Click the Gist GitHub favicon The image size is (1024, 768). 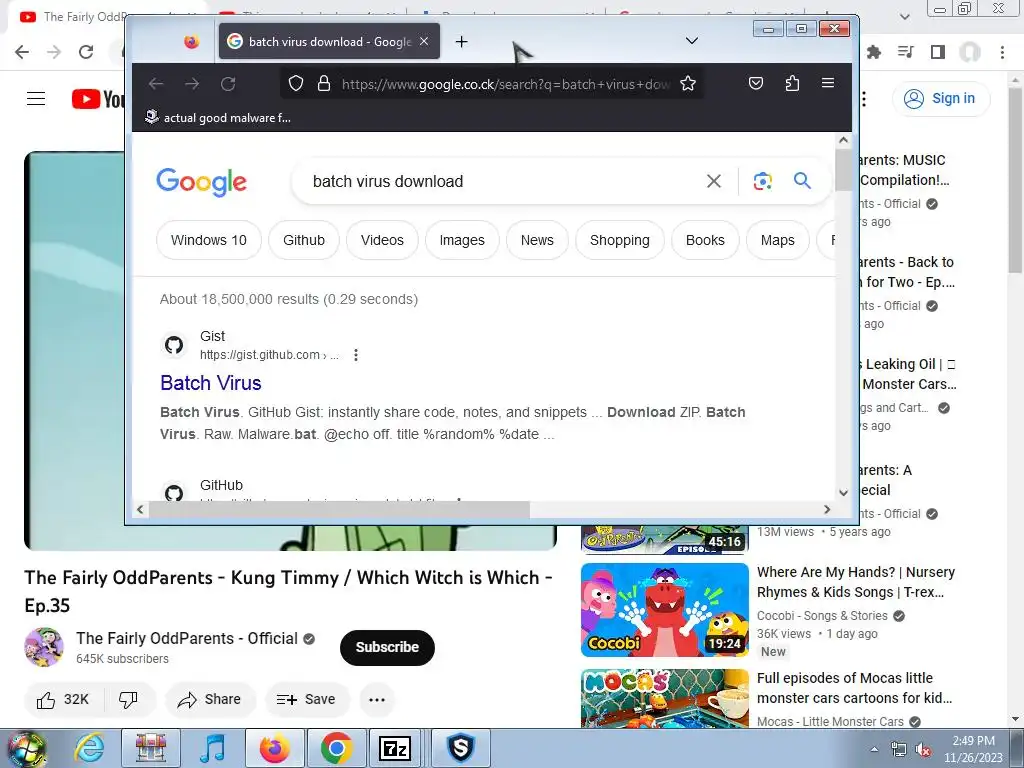pos(174,345)
